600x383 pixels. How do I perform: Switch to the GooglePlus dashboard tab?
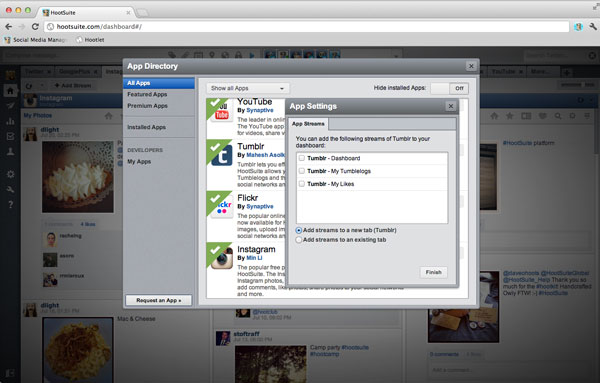(78, 71)
